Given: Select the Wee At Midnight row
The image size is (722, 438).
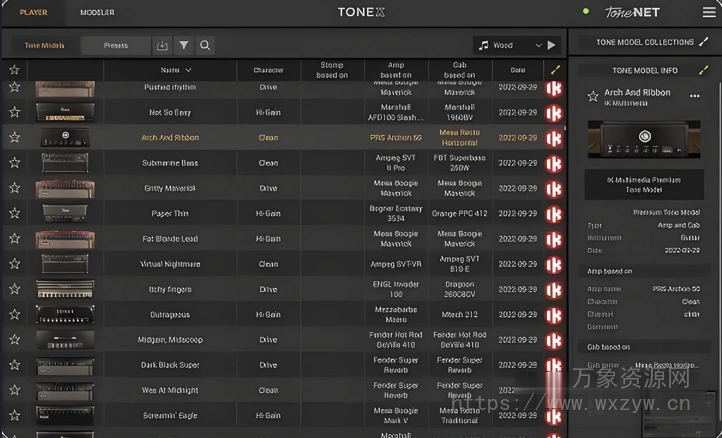Looking at the screenshot, I should click(x=284, y=390).
